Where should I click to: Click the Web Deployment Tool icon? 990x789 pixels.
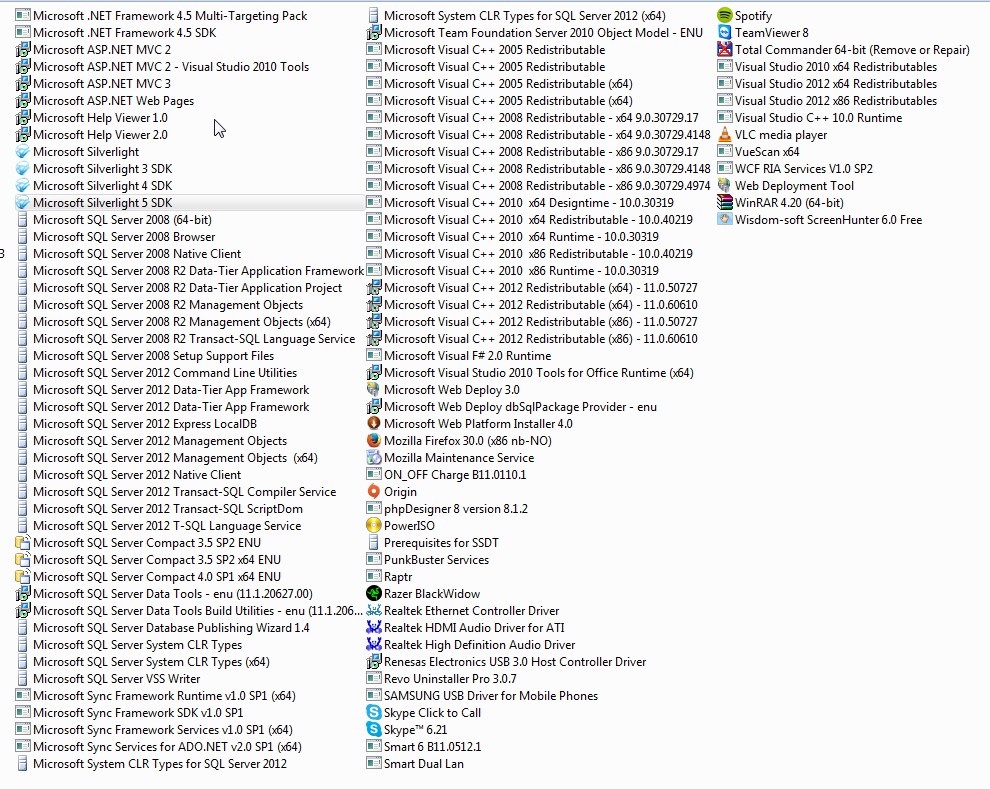[x=725, y=186]
